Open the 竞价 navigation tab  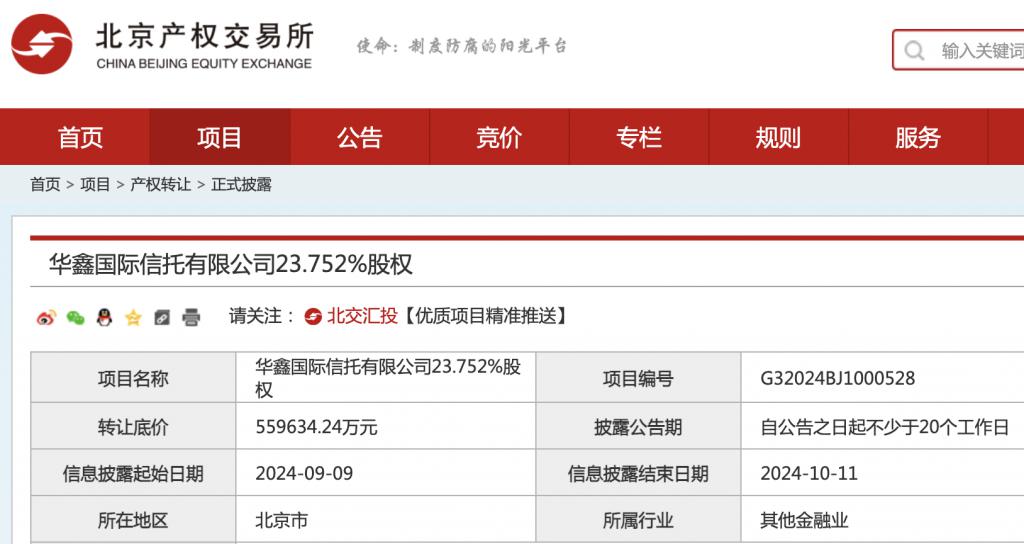pos(500,137)
